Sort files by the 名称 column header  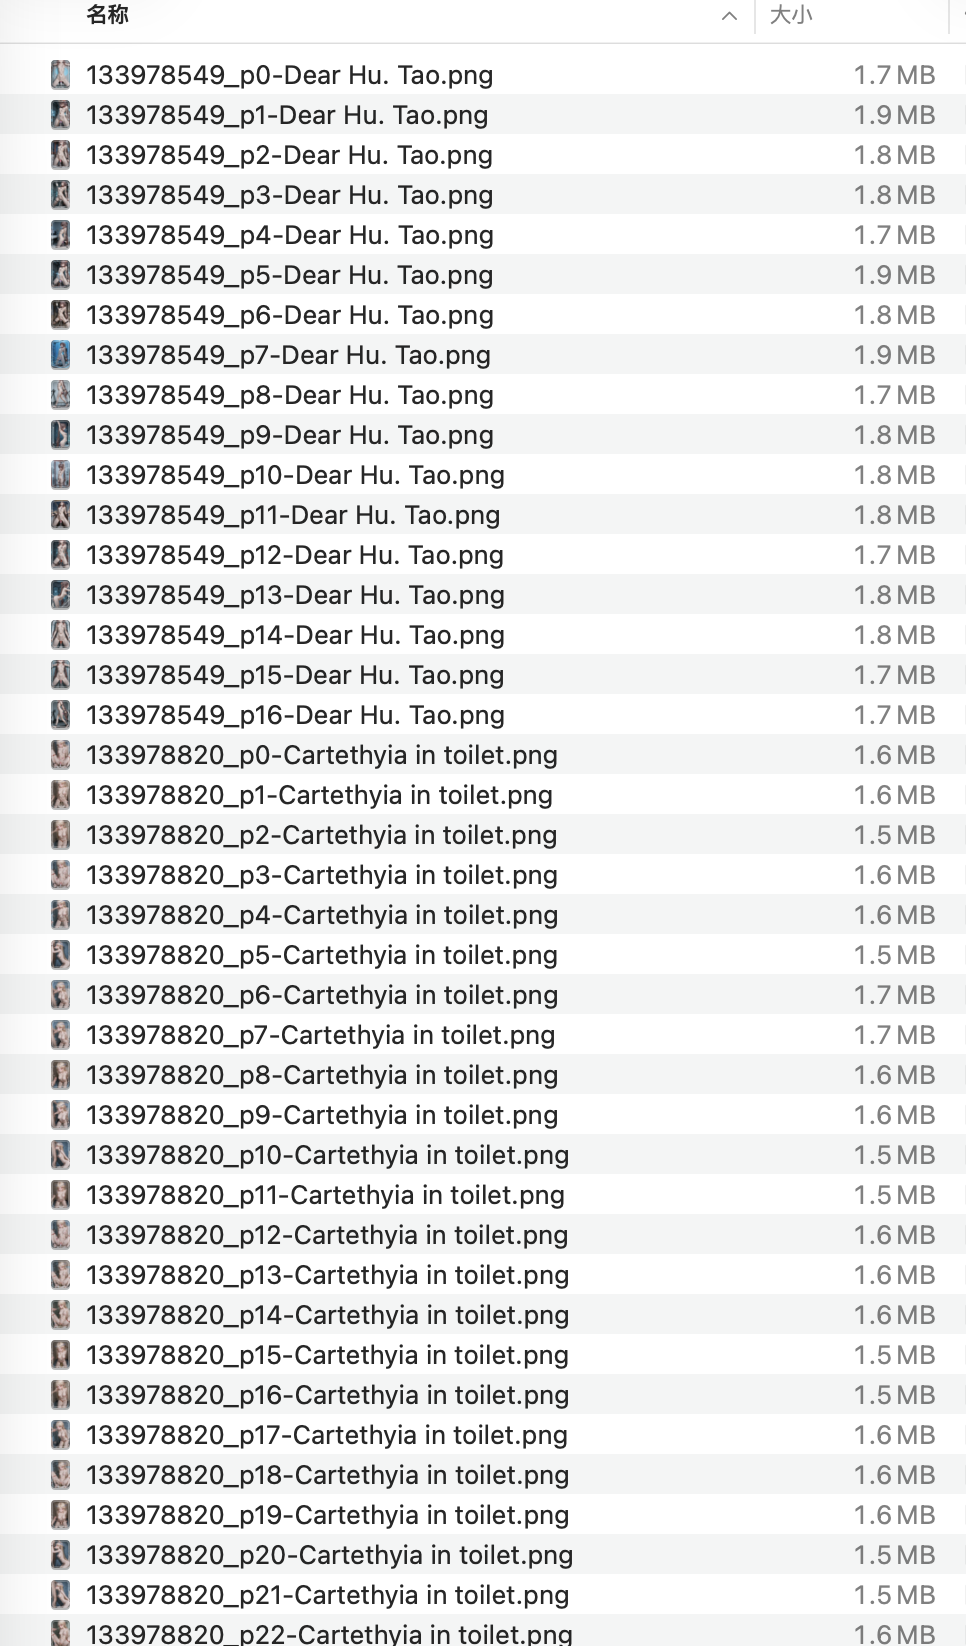(x=107, y=15)
